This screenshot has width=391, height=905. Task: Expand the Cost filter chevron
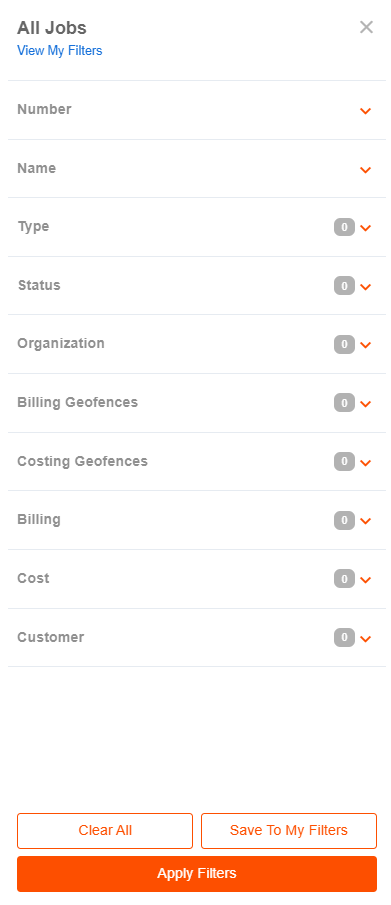click(x=365, y=580)
